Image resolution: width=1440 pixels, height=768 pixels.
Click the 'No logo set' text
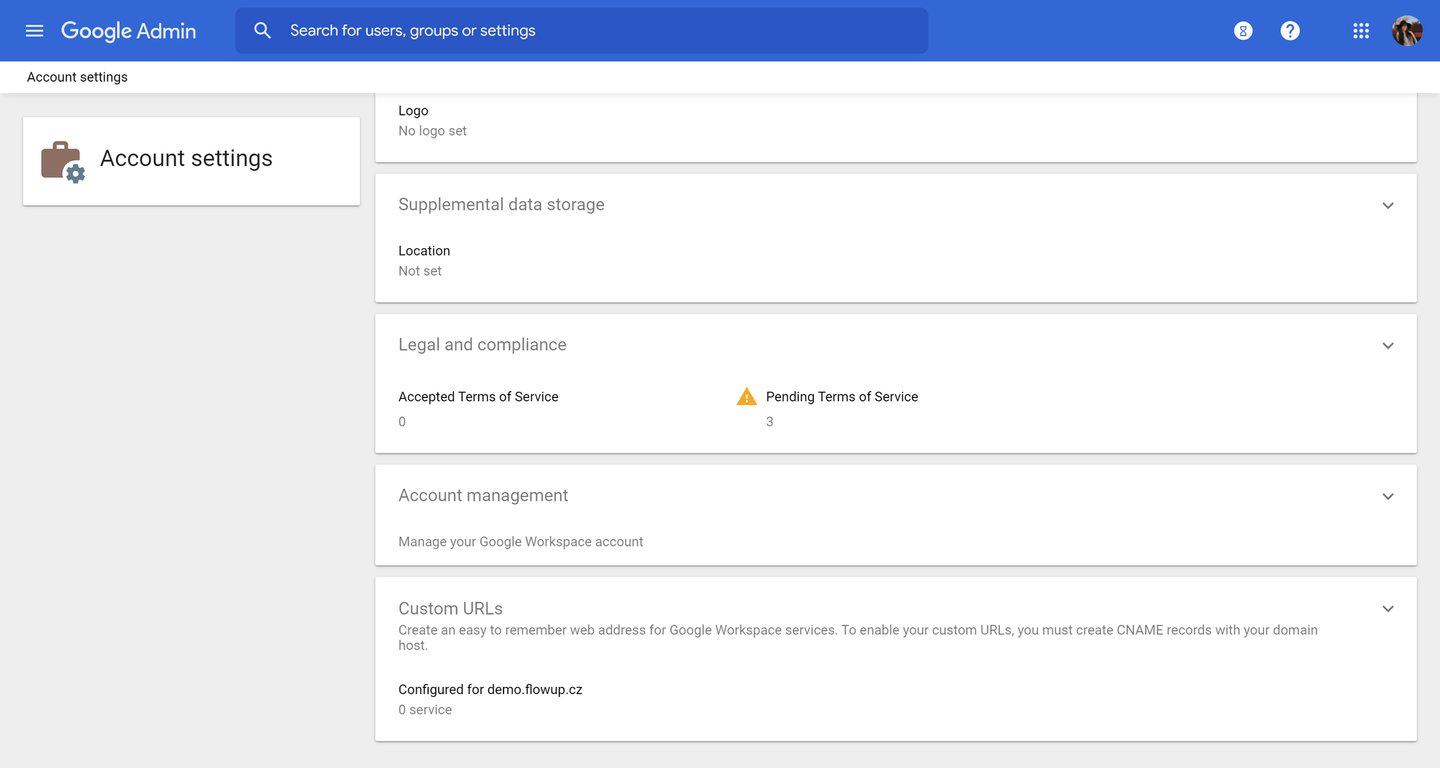(x=432, y=131)
